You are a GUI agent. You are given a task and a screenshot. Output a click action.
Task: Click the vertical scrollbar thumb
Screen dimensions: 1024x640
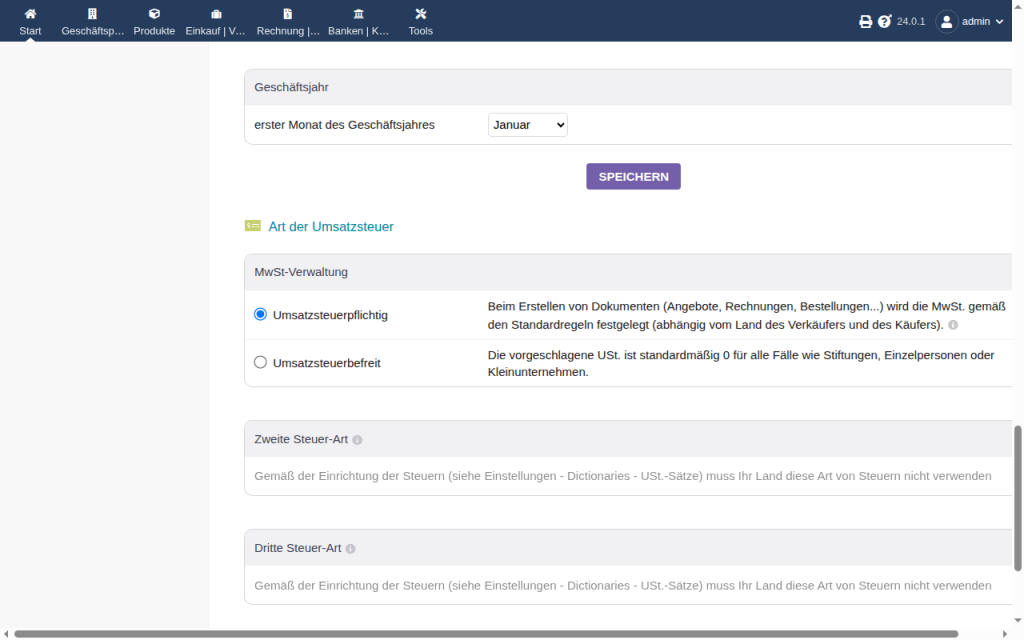[1017, 498]
